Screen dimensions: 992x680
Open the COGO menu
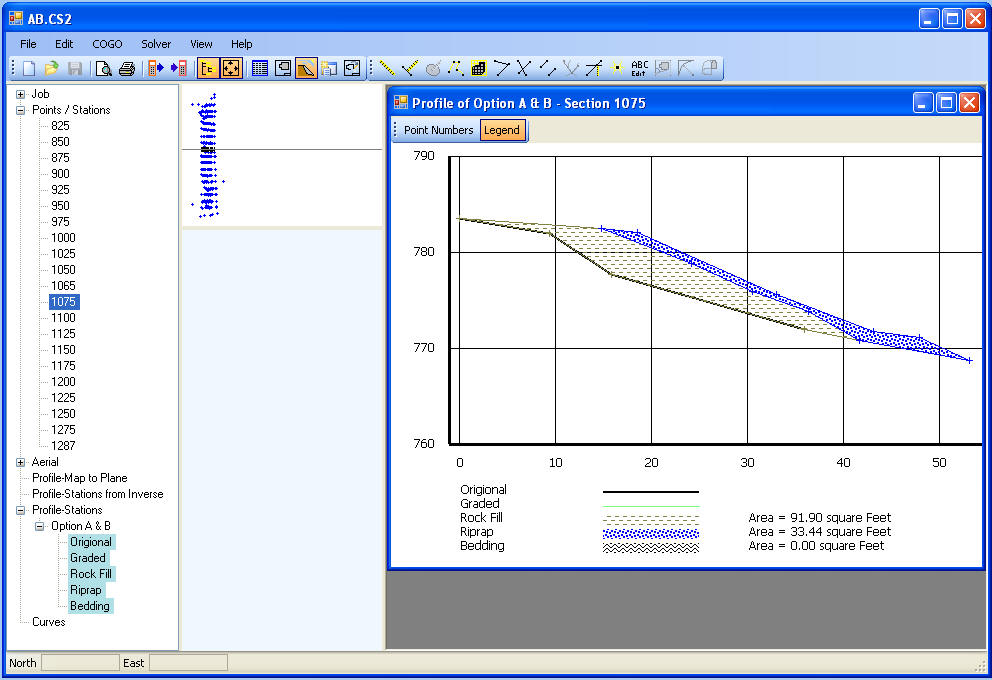click(x=107, y=44)
